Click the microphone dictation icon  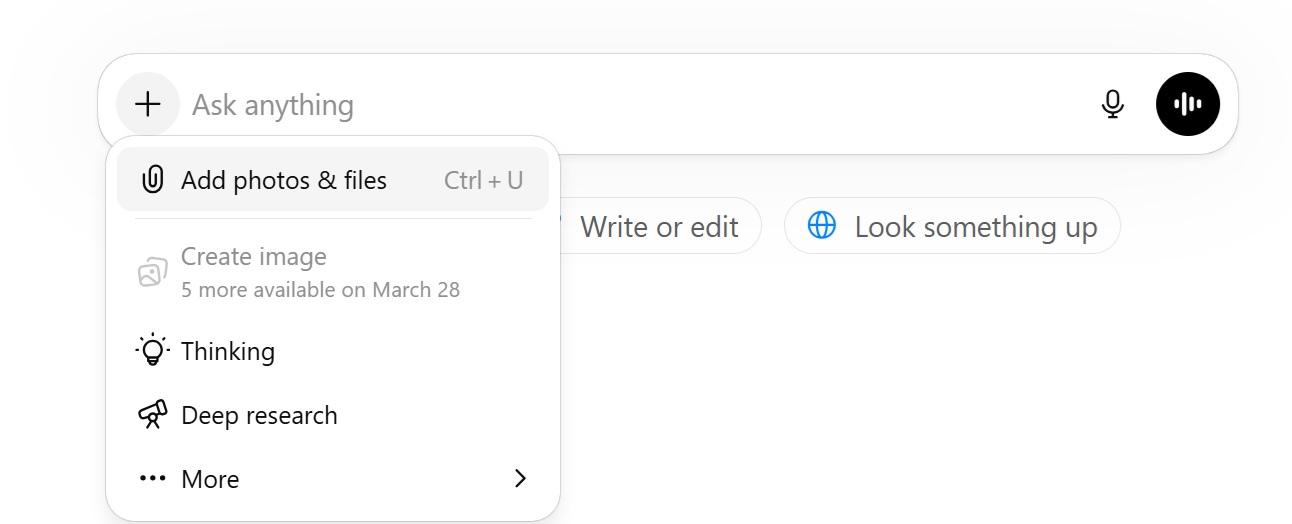pos(1112,104)
